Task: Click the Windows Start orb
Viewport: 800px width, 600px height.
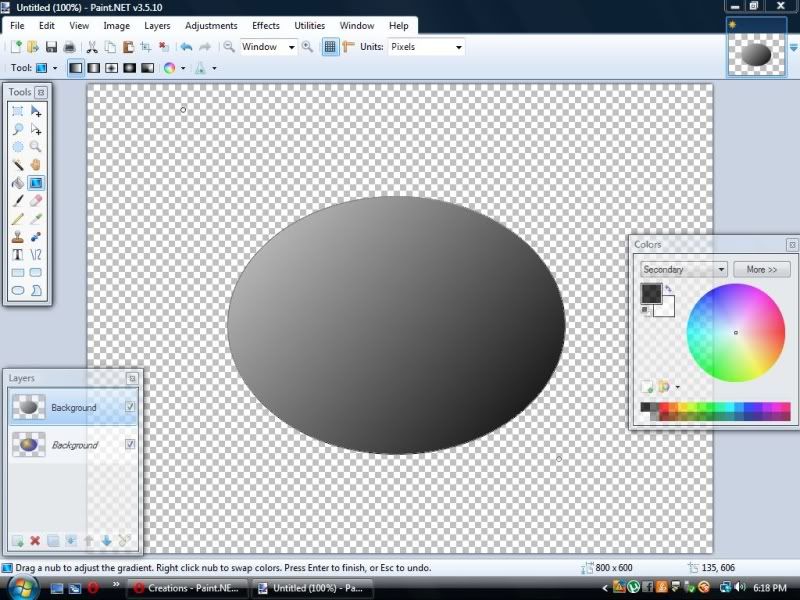Action: click(x=23, y=588)
